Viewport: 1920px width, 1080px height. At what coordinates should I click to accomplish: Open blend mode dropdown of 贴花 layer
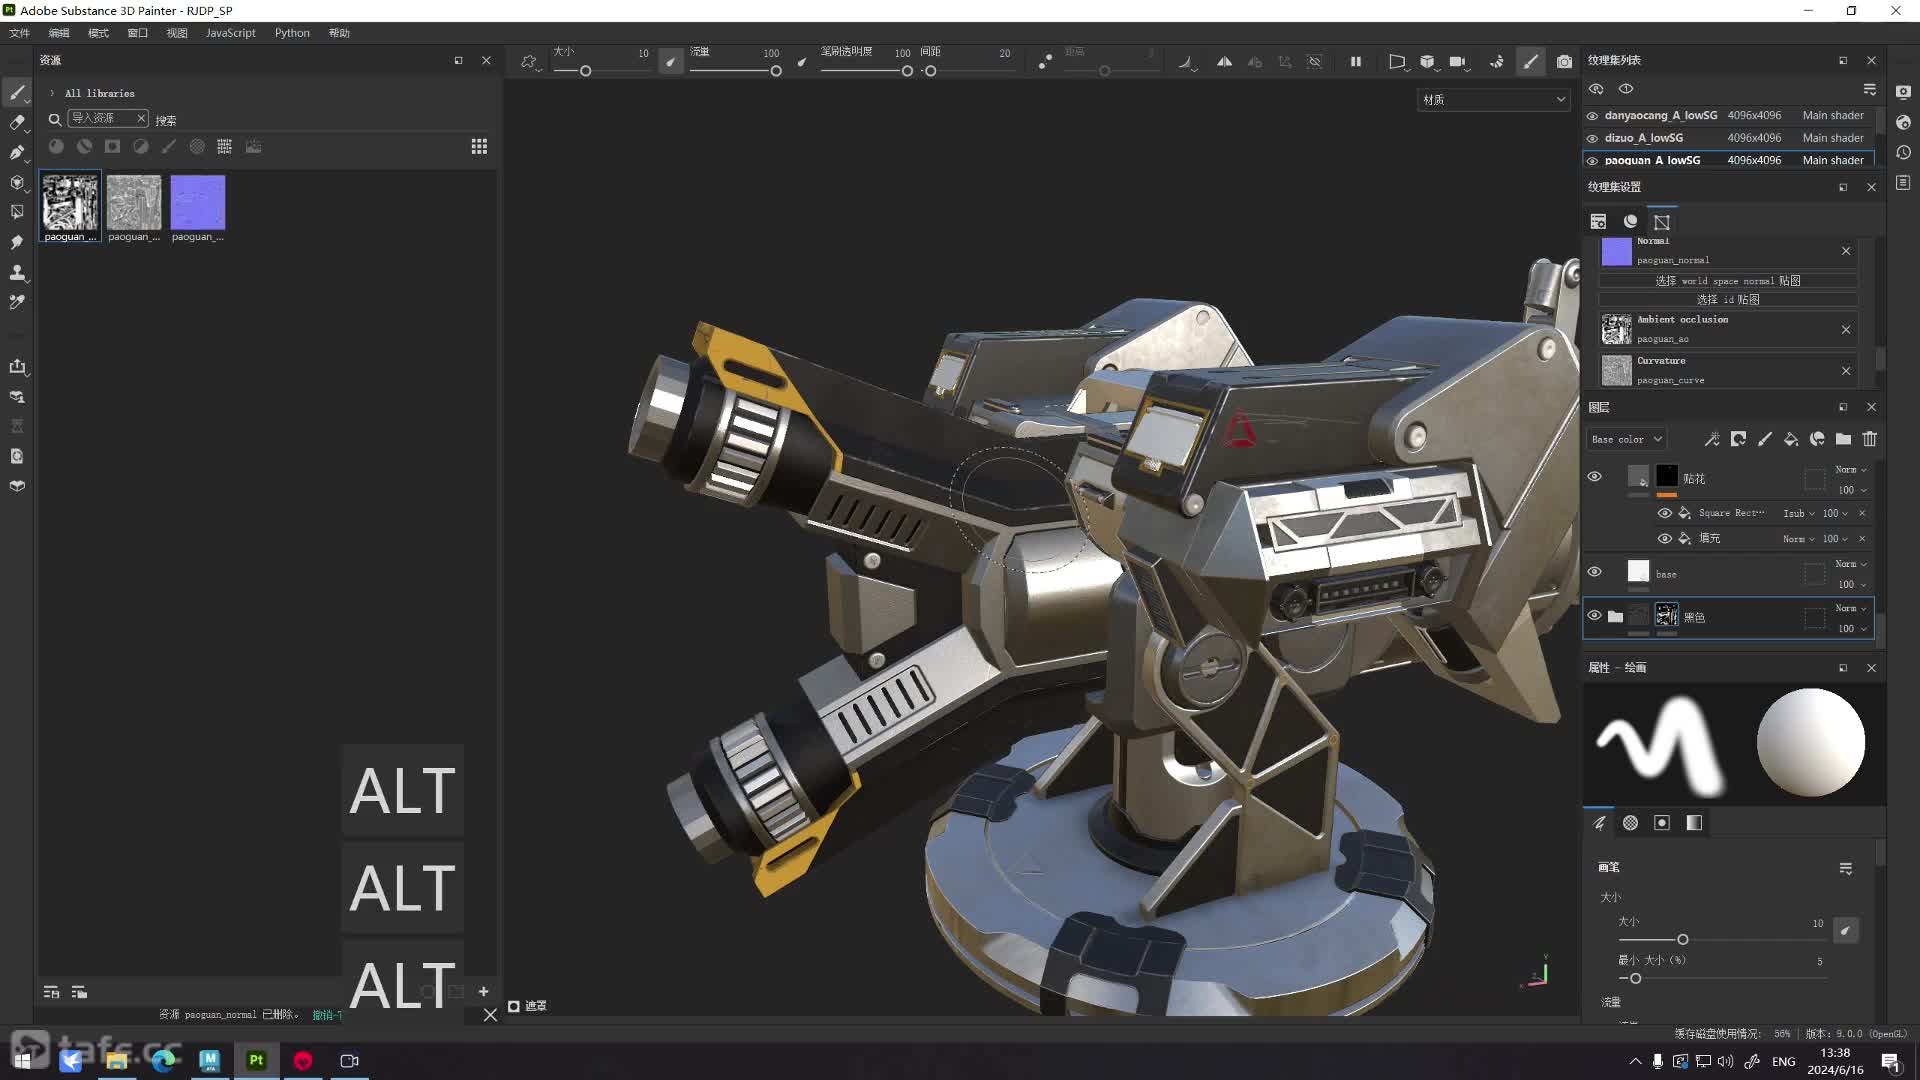click(x=1851, y=469)
